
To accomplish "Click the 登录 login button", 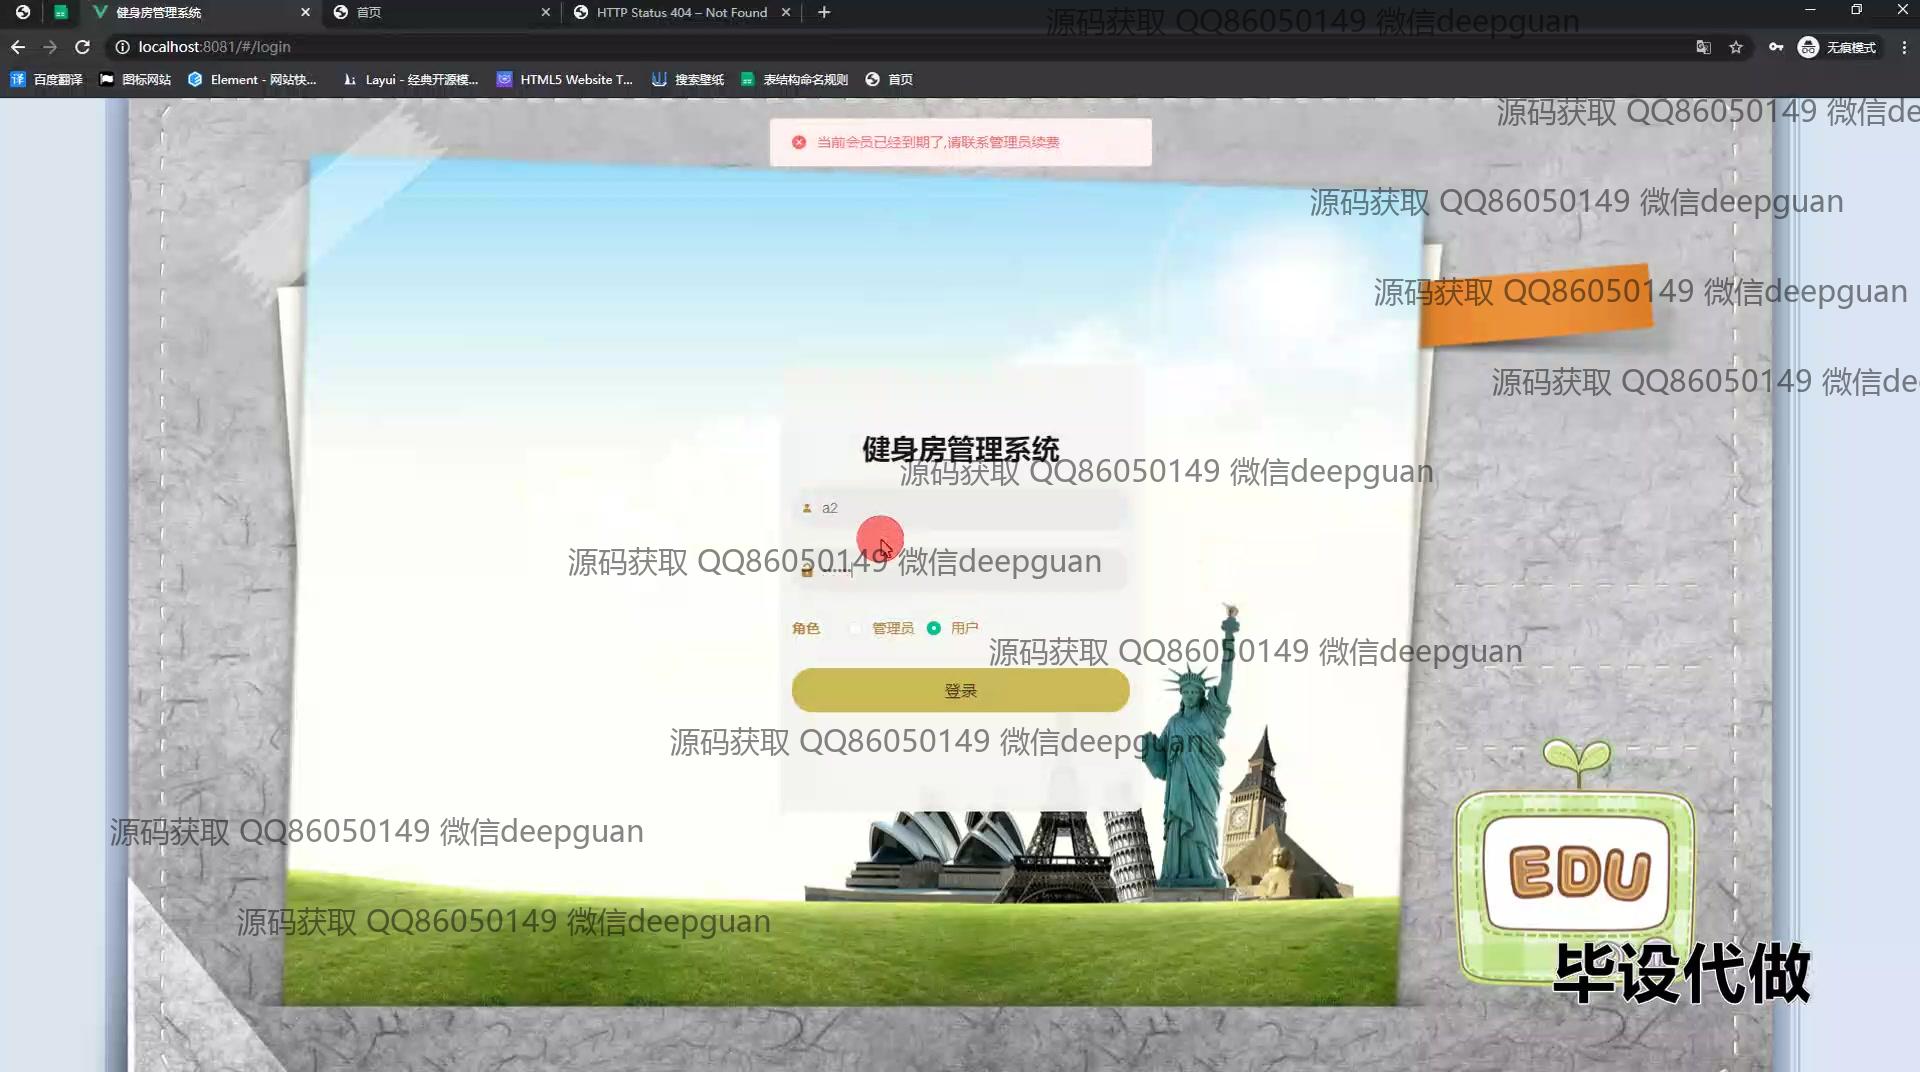I will click(961, 691).
